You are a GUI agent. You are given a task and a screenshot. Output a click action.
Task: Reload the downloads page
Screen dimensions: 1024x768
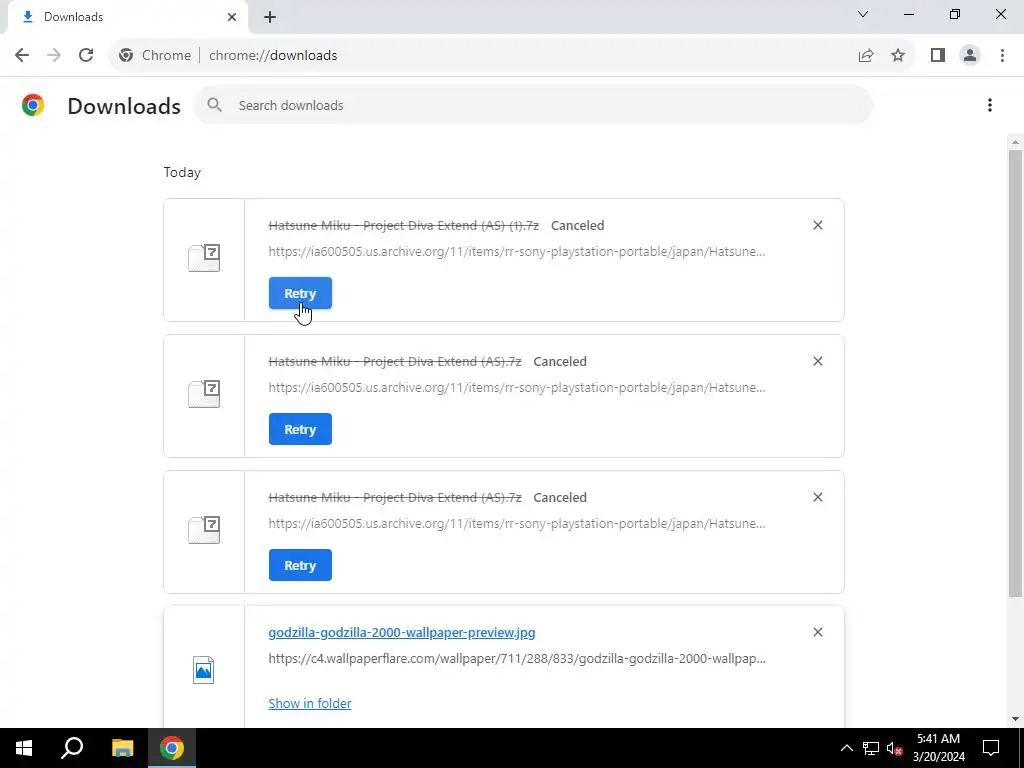[x=86, y=56]
